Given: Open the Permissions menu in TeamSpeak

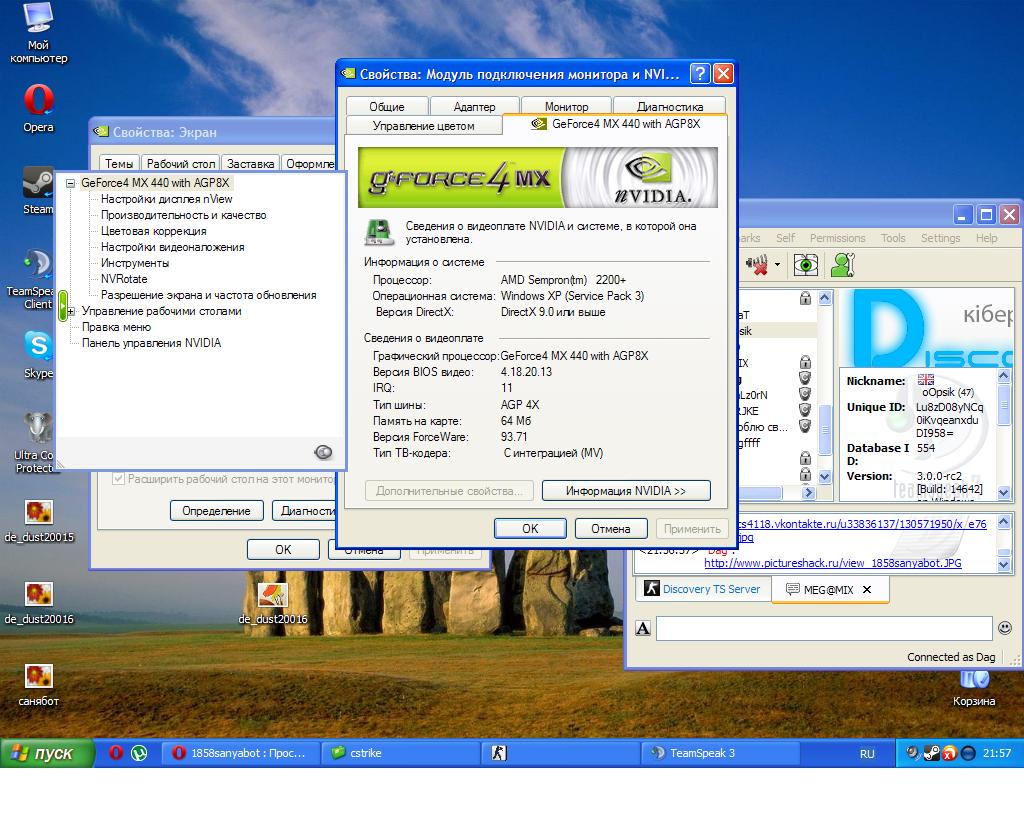Looking at the screenshot, I should pyautogui.click(x=837, y=238).
